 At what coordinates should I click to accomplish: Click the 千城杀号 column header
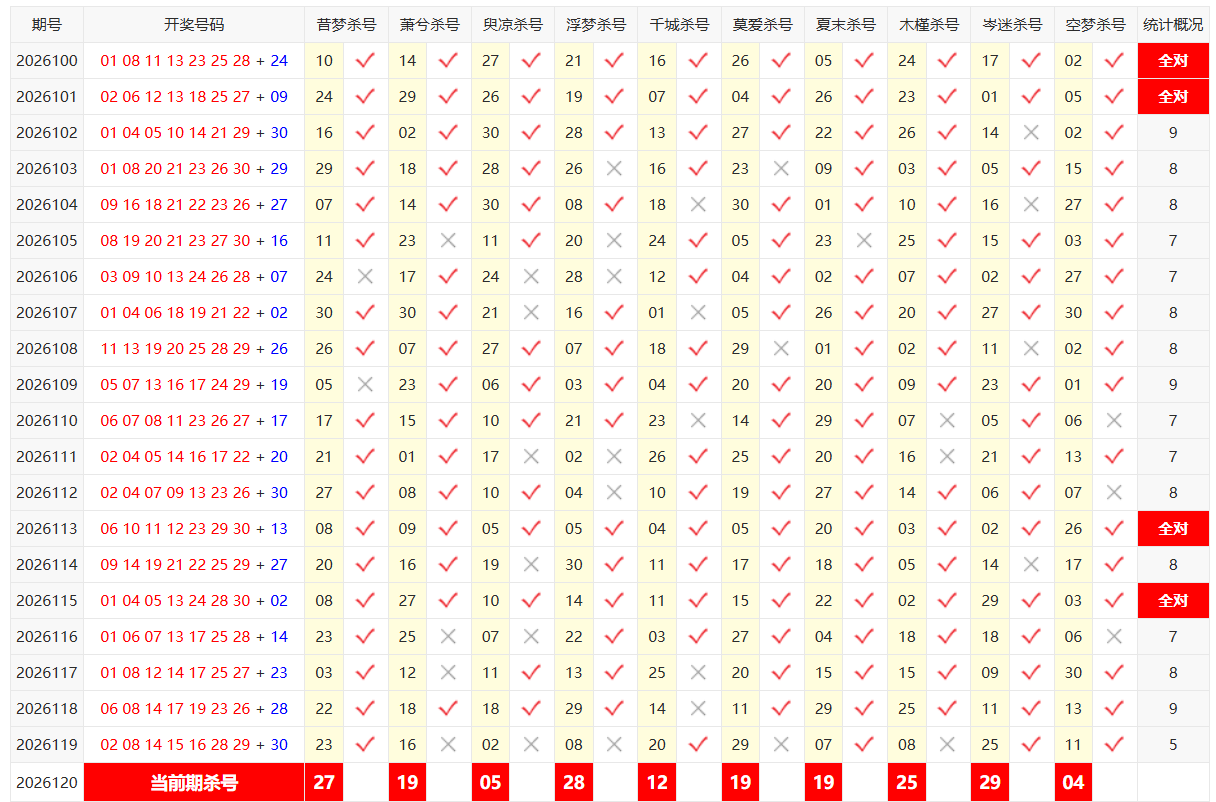[678, 25]
